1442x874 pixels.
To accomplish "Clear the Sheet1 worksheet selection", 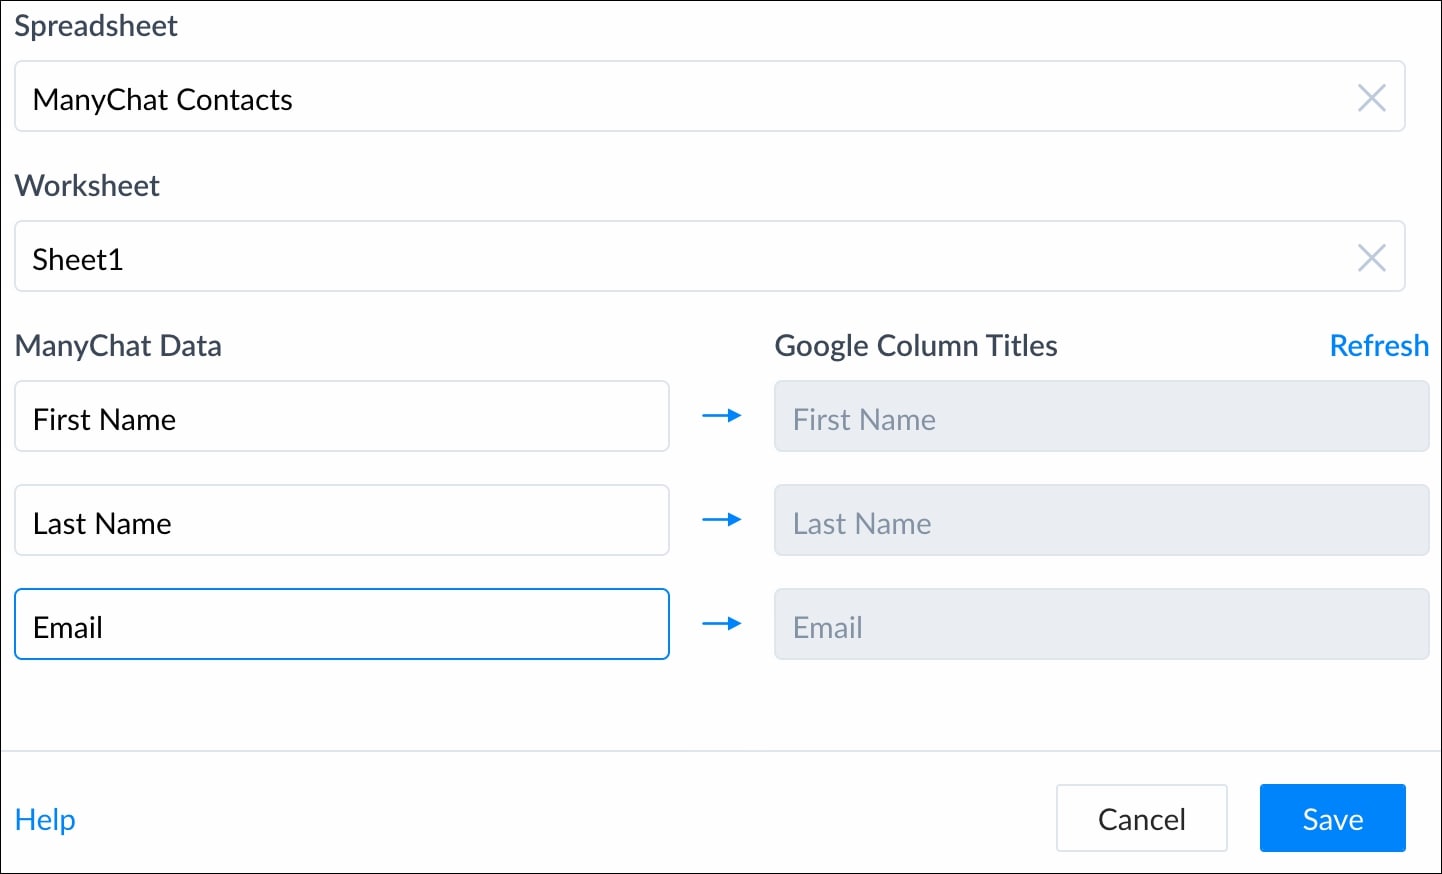I will click(1371, 257).
